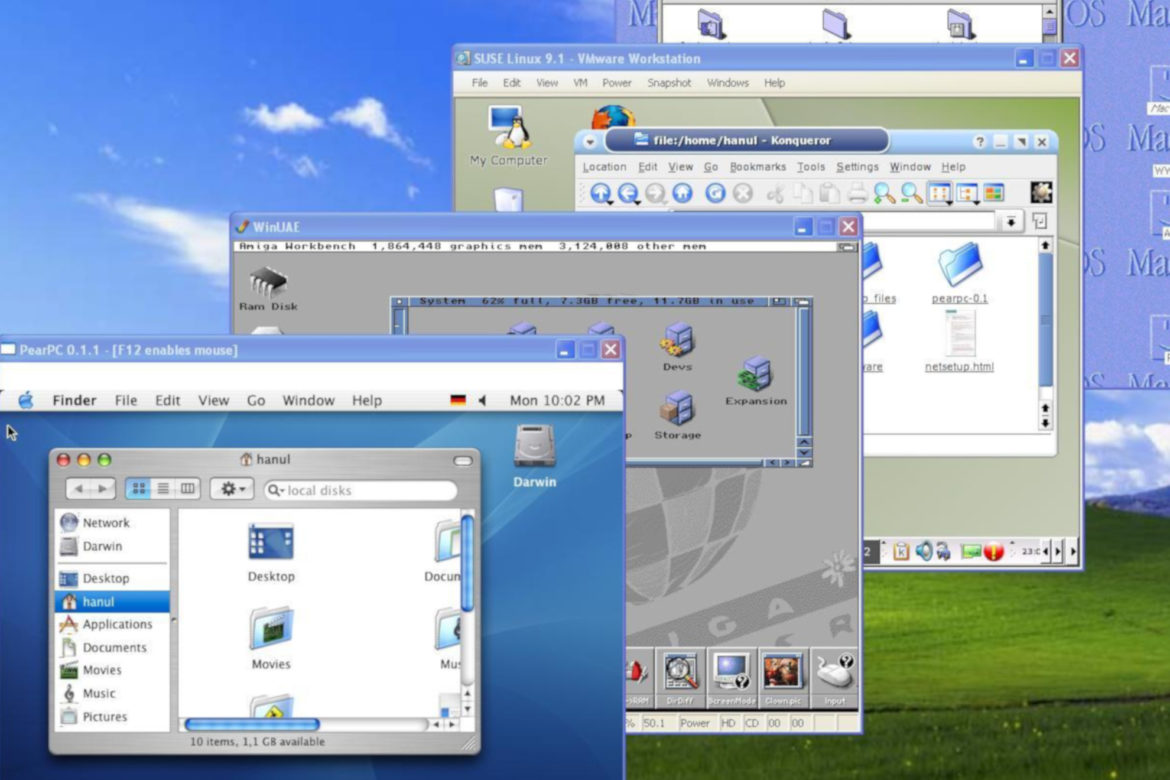Click the Clown.pic icon in Amiga dock
The image size is (1170, 780).
pos(782,678)
